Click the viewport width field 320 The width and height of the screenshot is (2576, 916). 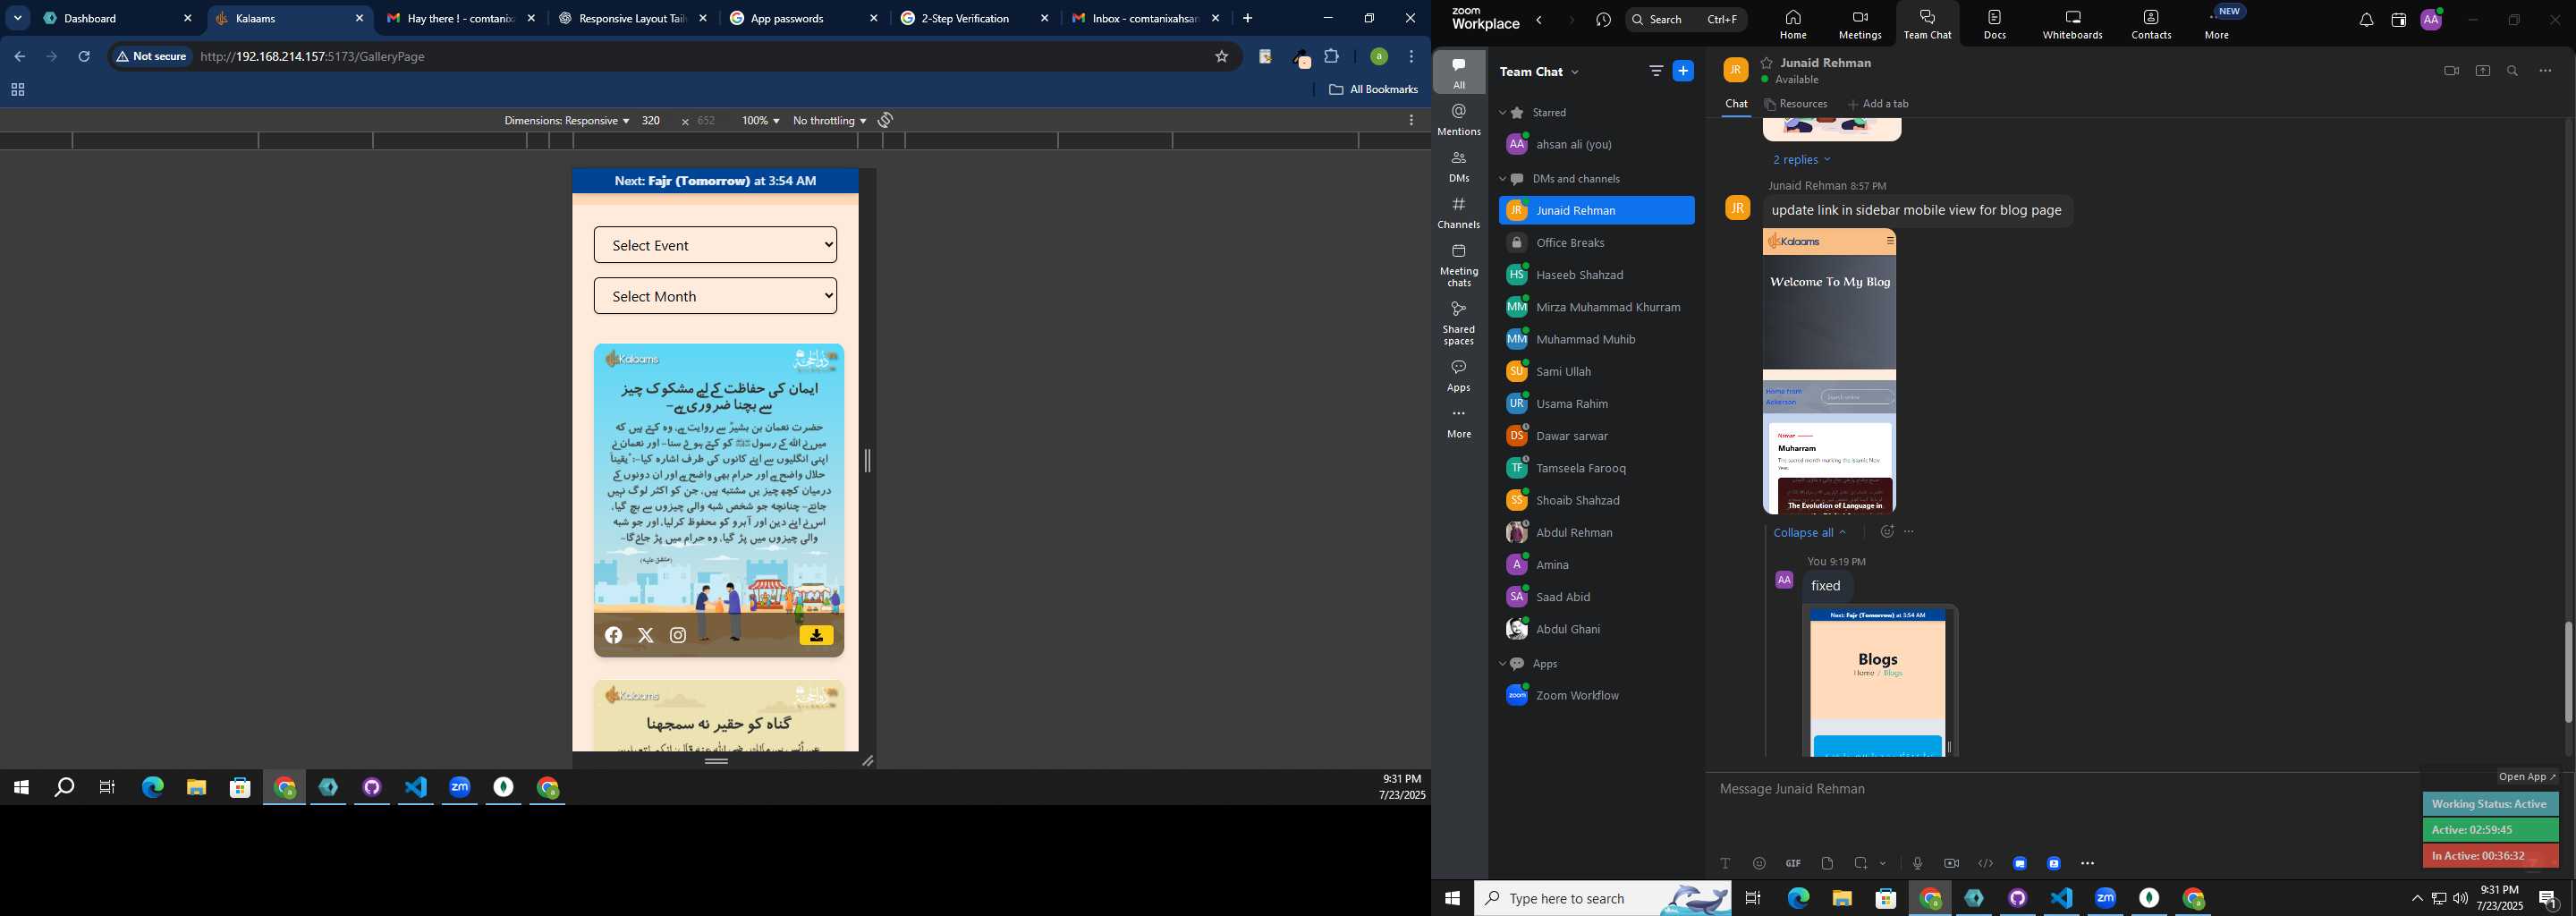pos(652,120)
